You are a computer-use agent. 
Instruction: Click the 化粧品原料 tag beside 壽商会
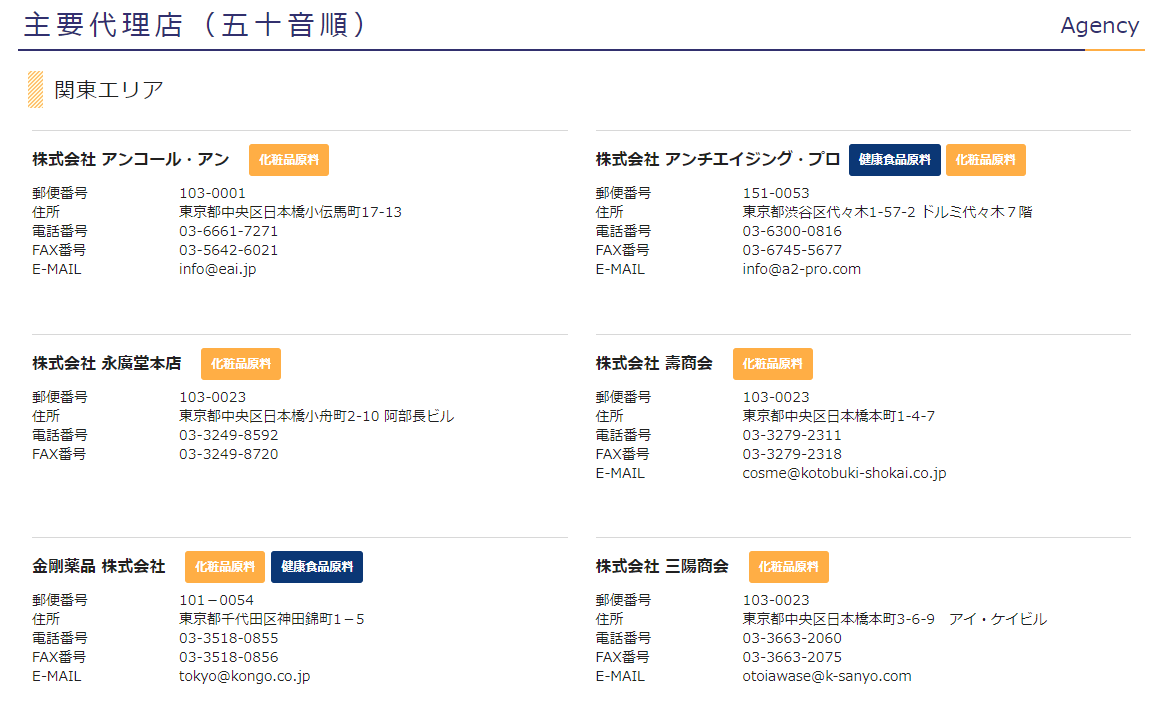coord(772,364)
